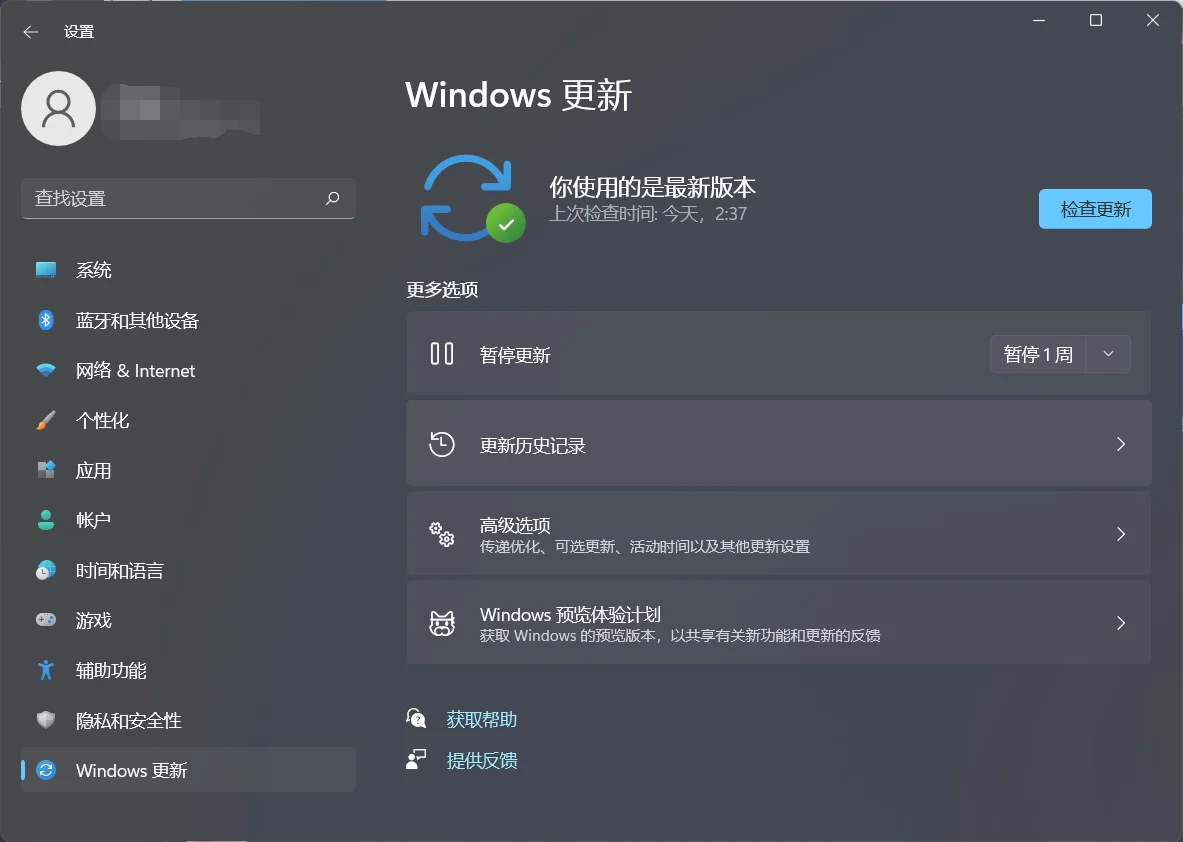Click the Wi-Fi network icon
The image size is (1183, 842).
click(x=46, y=370)
